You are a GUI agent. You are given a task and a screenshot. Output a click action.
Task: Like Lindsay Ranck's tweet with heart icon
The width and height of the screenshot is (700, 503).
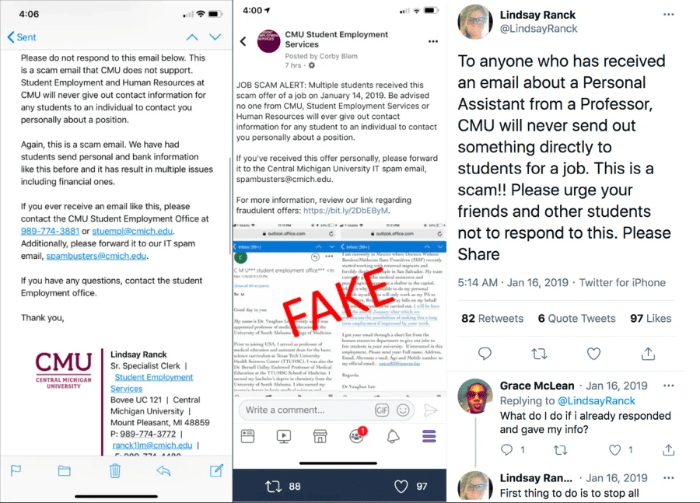pyautogui.click(x=593, y=353)
